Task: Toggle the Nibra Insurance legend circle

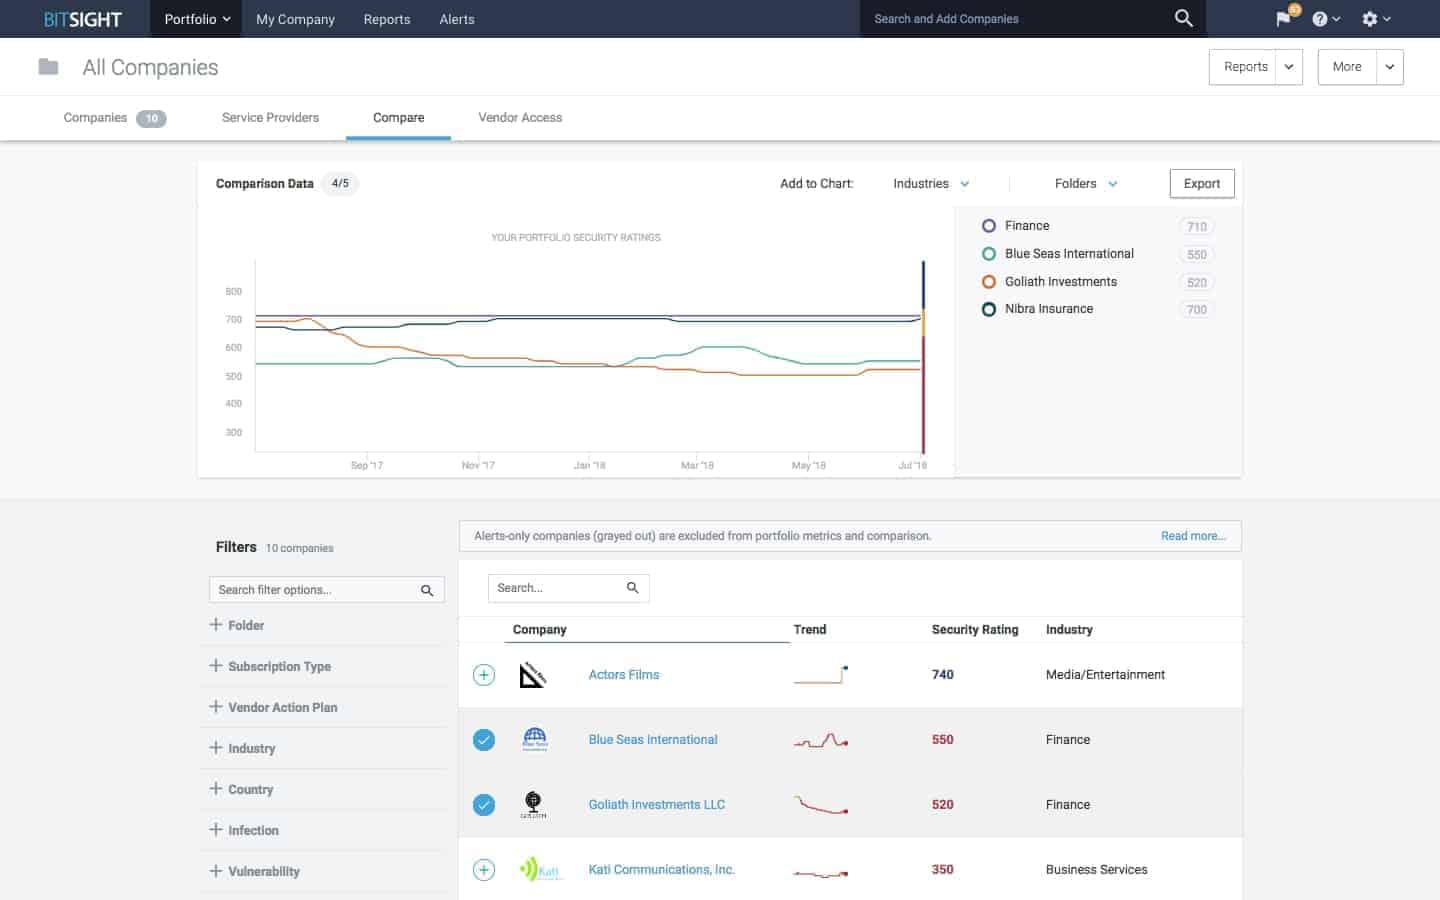Action: click(x=989, y=309)
